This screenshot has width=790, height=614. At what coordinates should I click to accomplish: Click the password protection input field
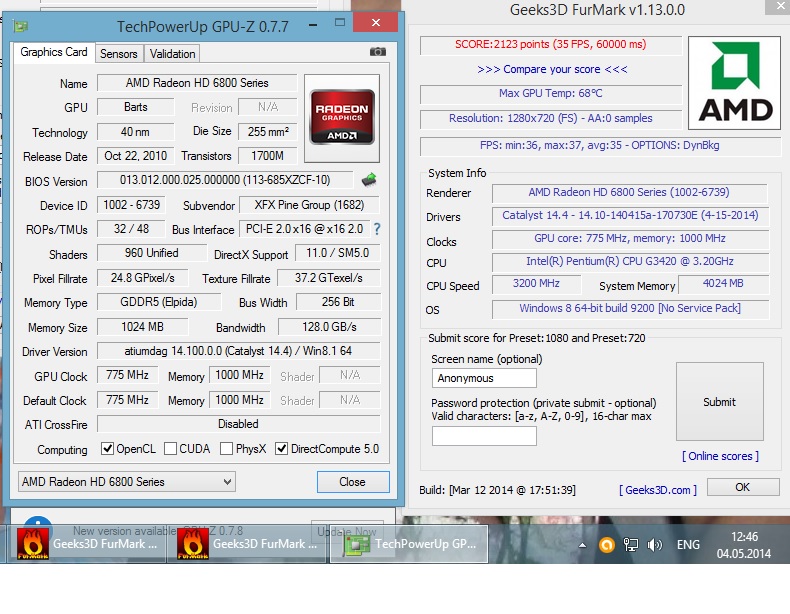tap(484, 436)
